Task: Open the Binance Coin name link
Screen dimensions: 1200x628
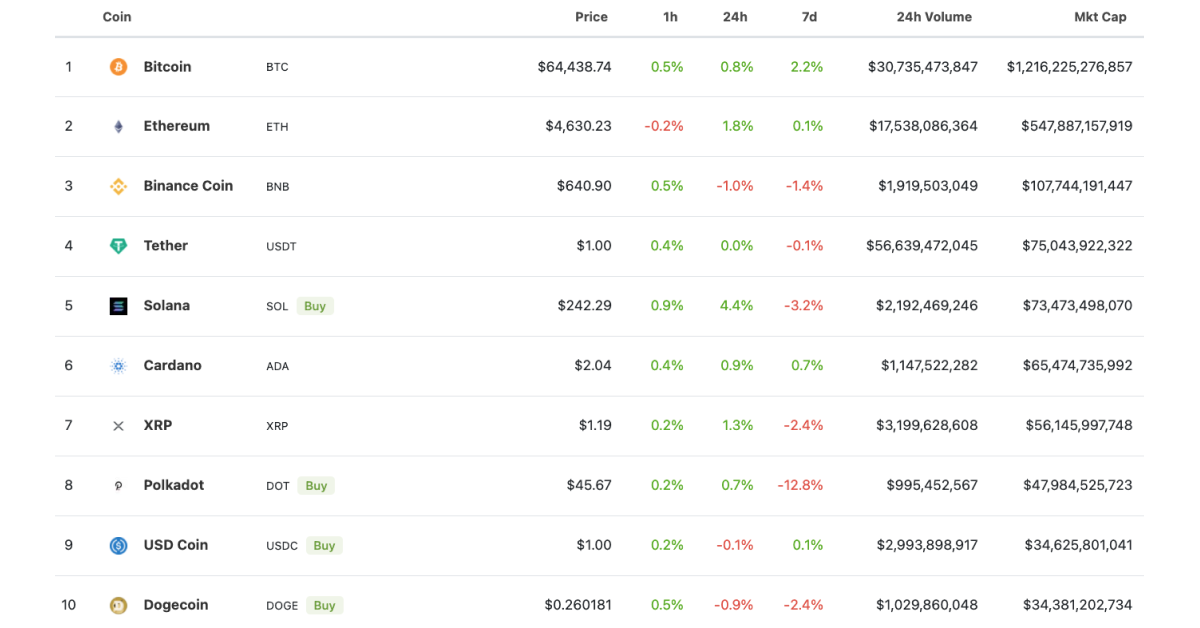Action: coord(188,186)
